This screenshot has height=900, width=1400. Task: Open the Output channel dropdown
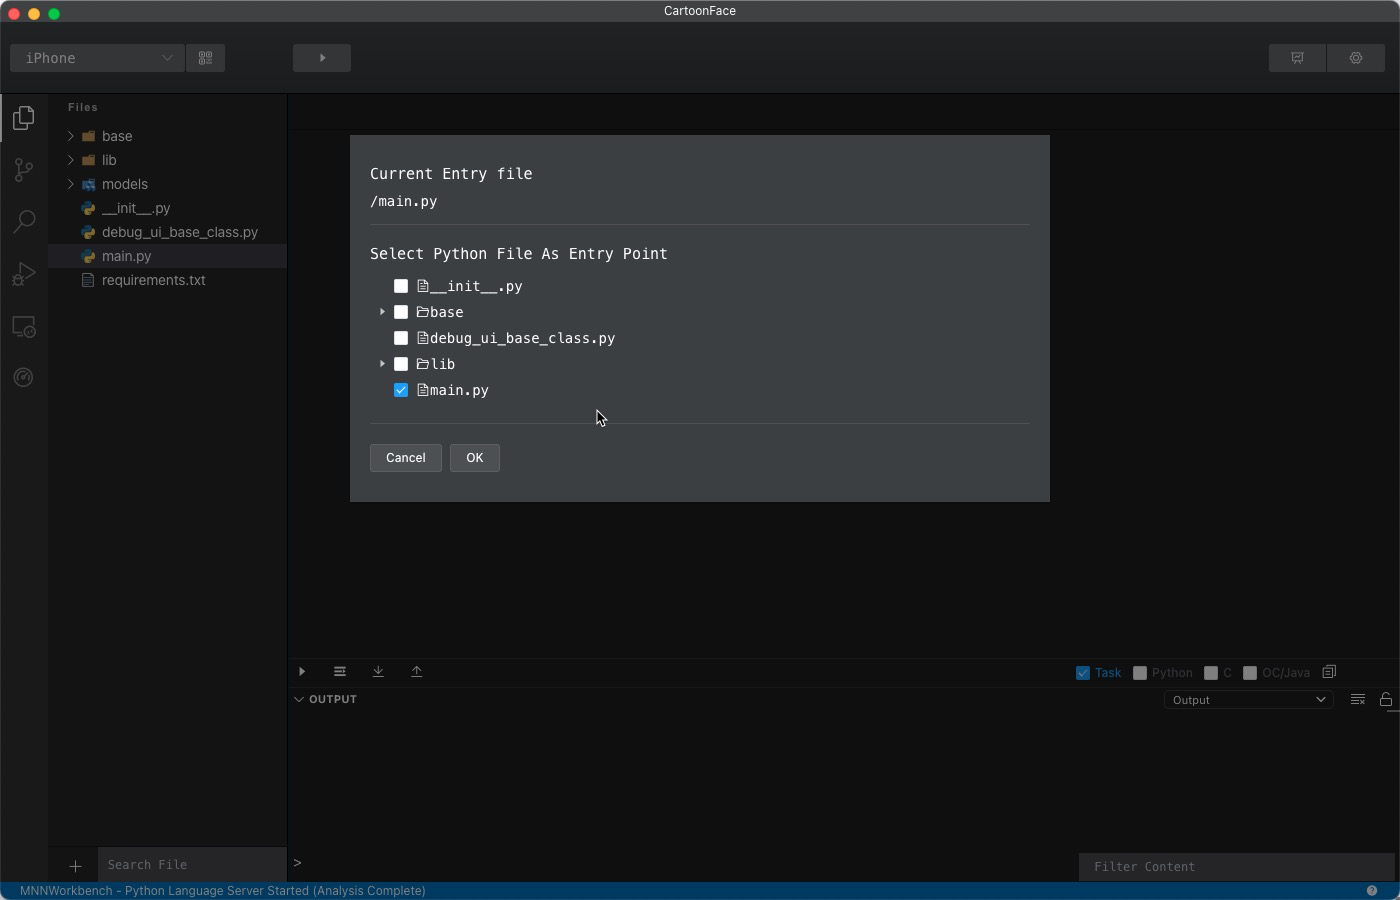1248,700
